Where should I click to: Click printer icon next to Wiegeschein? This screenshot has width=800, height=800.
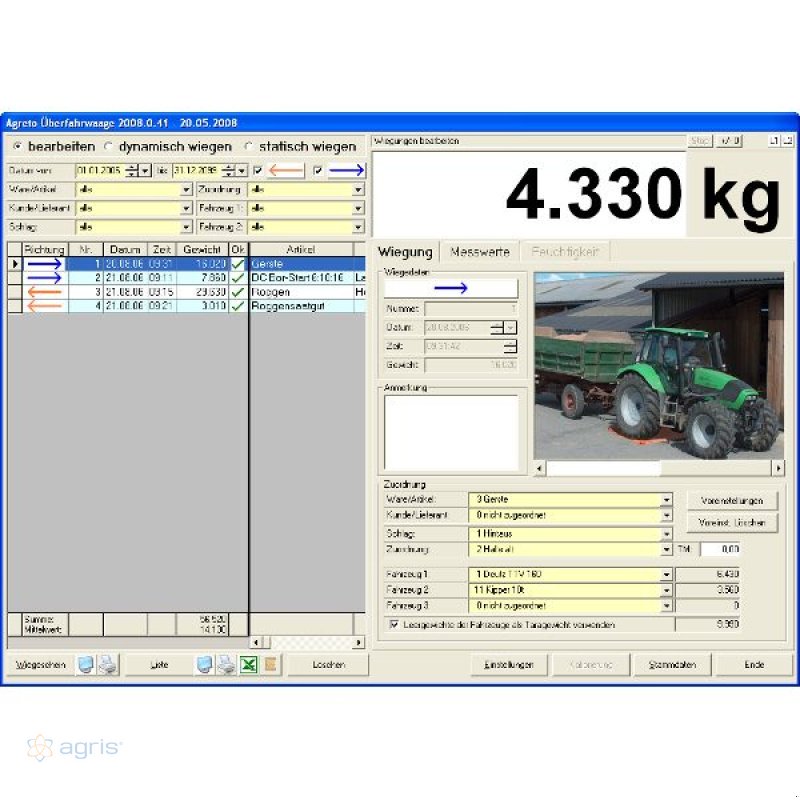tap(107, 665)
